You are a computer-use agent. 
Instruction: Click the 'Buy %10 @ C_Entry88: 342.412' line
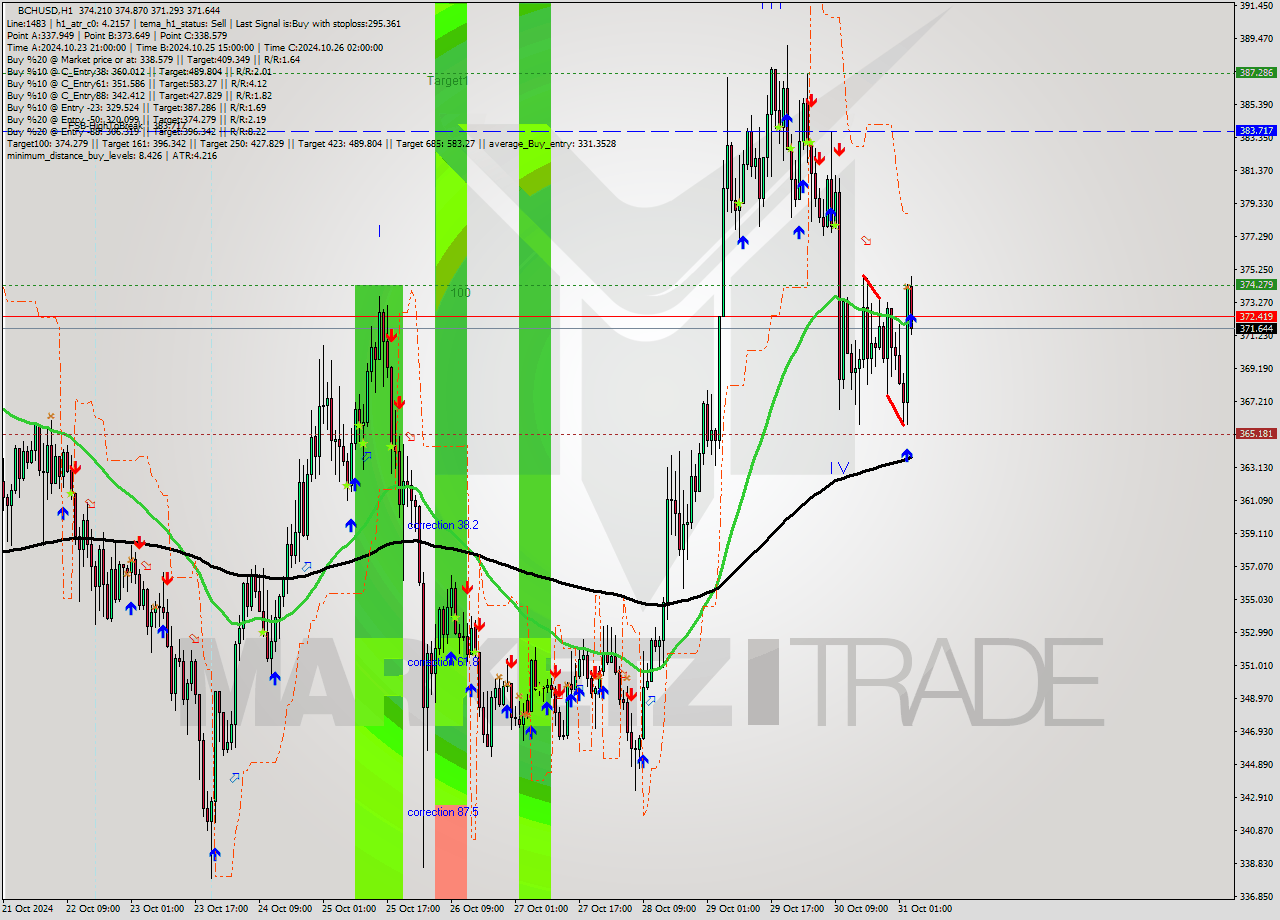tap(139, 96)
